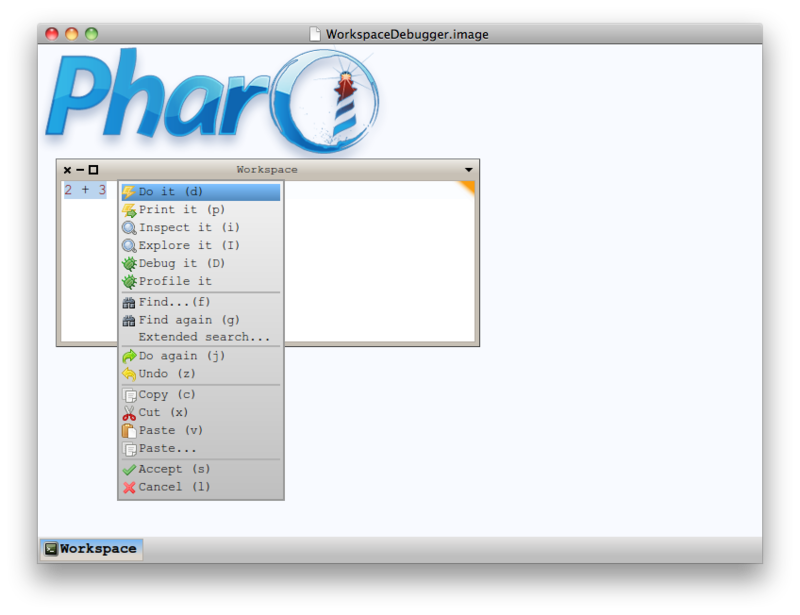800x615 pixels.
Task: Click the icon beside Paste... entry
Action: pos(129,449)
